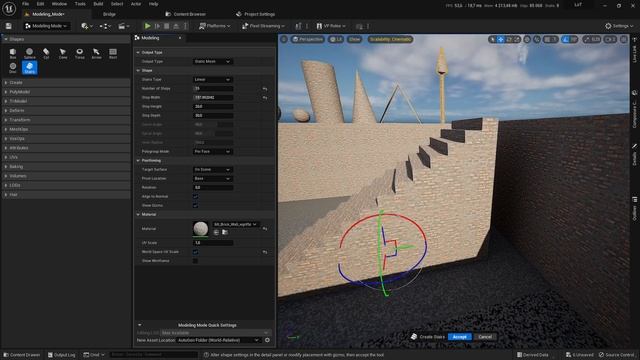Expand the Deform category
Viewport: 640px width, 360px height.
66,111
